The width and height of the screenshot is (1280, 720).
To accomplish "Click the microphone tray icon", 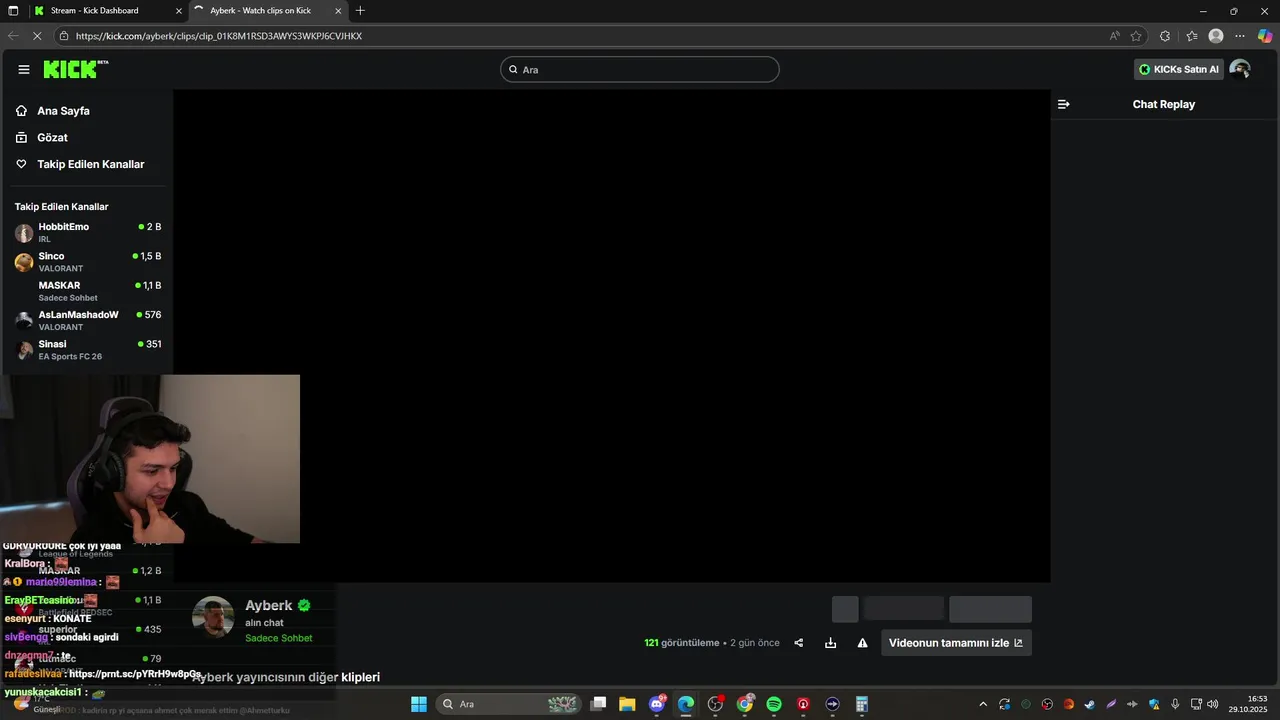I will click(1175, 704).
